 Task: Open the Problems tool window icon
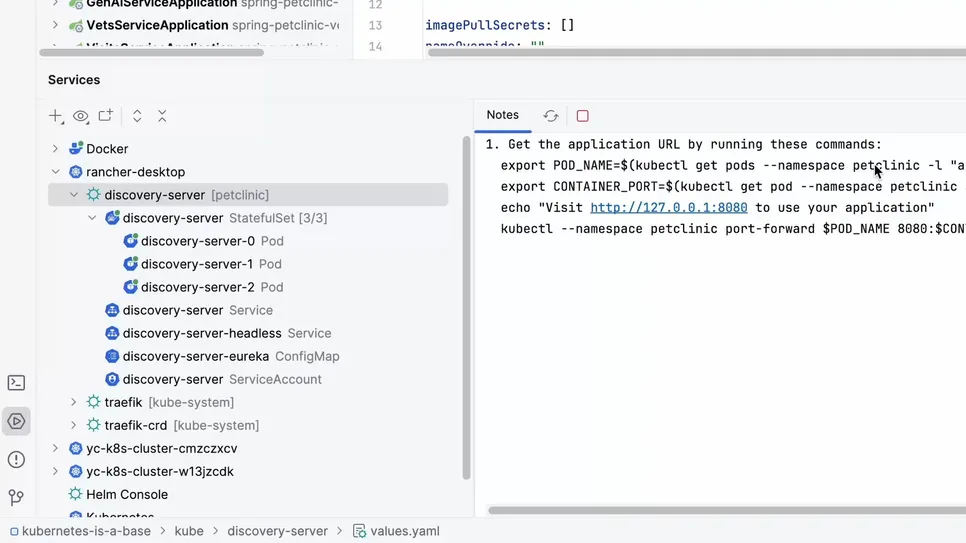[x=16, y=459]
